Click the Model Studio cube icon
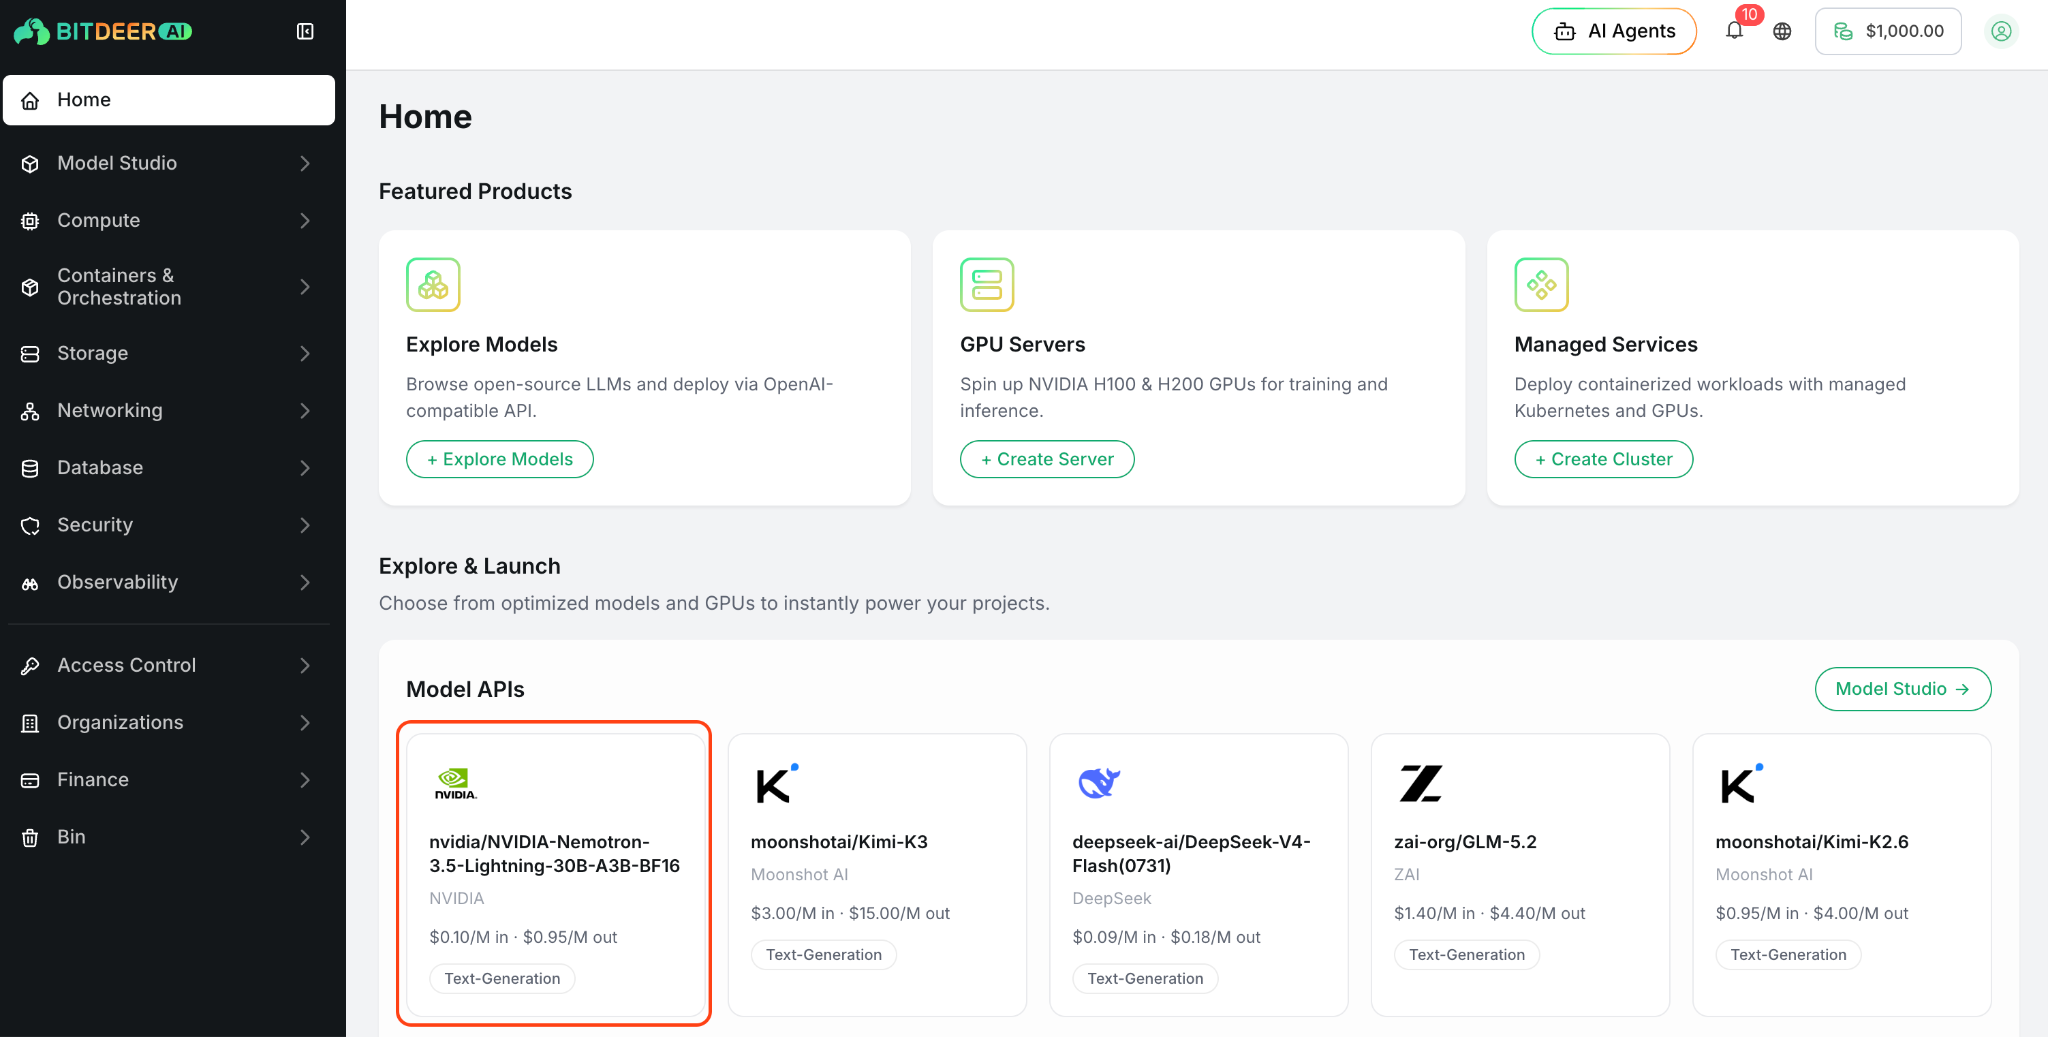 (31, 163)
